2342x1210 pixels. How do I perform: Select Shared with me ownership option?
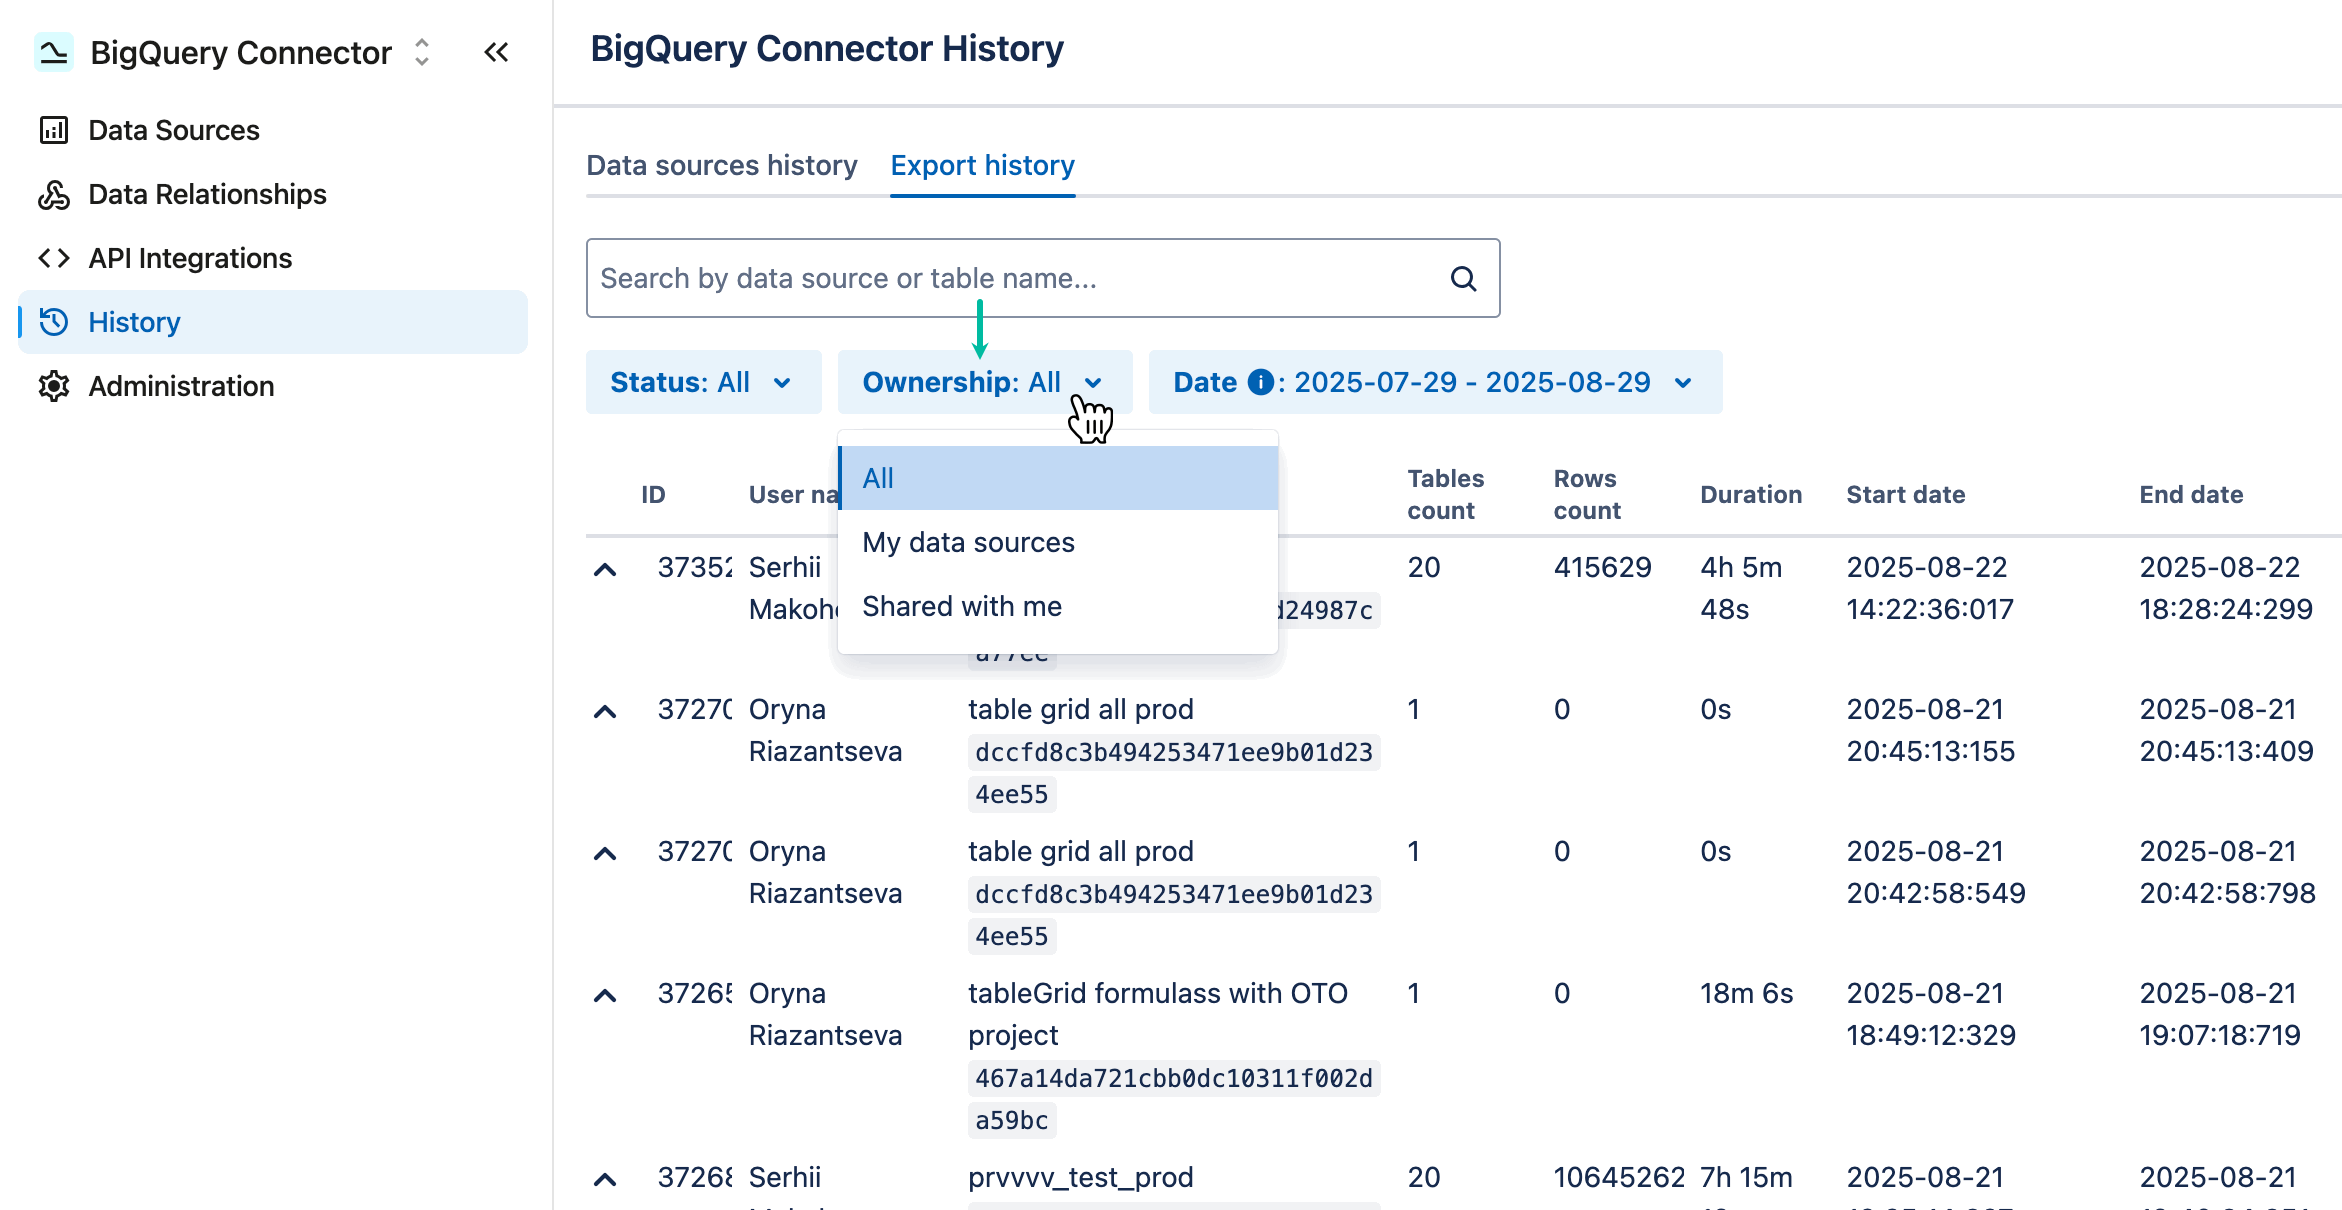pyautogui.click(x=961, y=605)
